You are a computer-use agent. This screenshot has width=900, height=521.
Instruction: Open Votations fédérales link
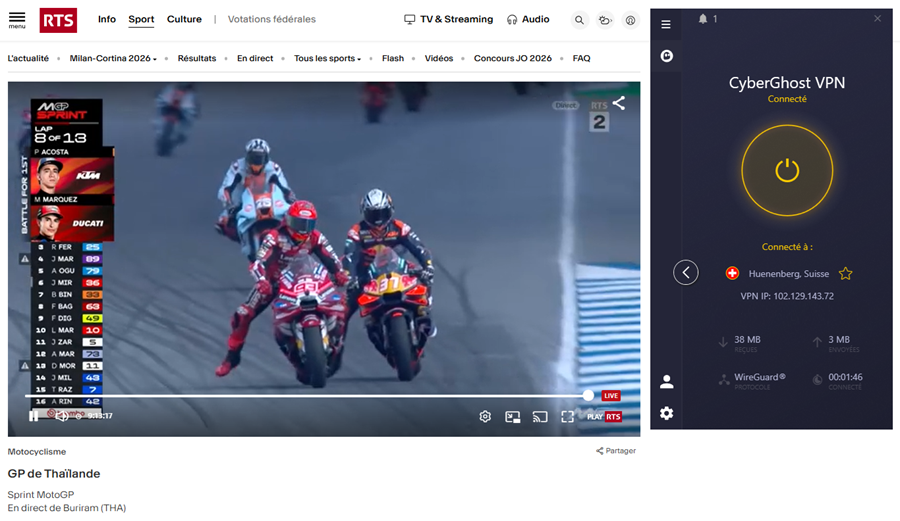271,20
